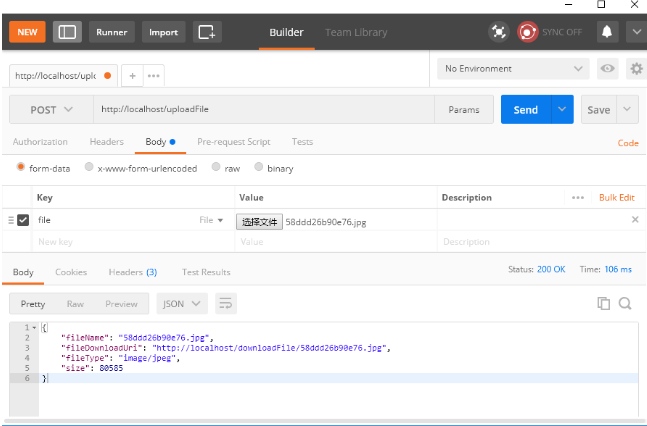The image size is (647, 426).
Task: Uncheck the file row checkbox
Action: point(23,220)
